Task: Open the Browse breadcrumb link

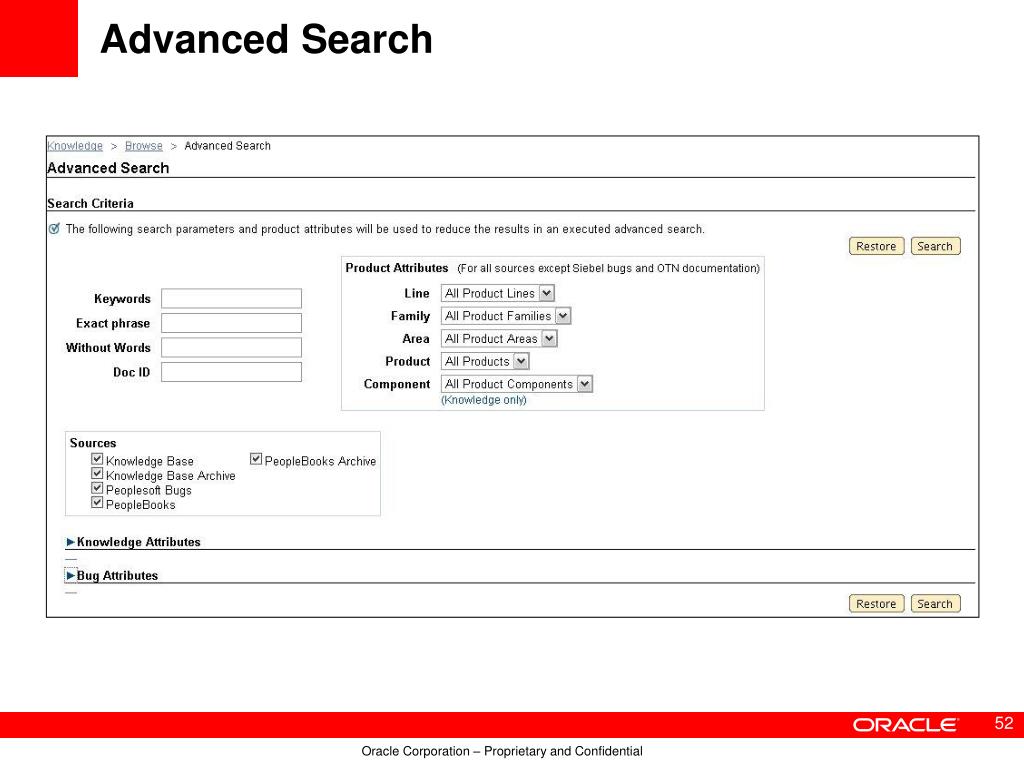Action: (x=144, y=146)
